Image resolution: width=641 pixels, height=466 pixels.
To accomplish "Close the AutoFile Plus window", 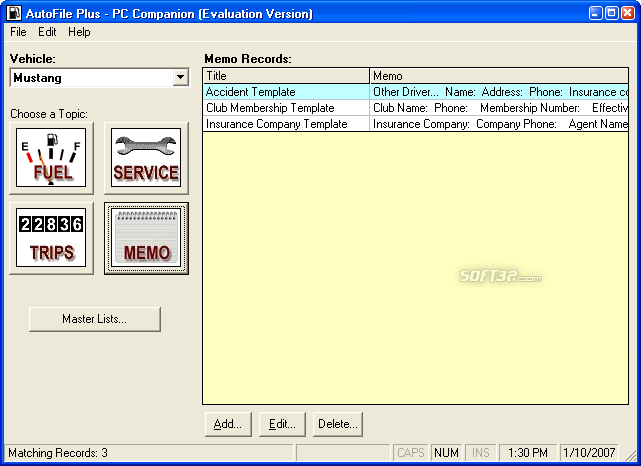I will tap(628, 13).
